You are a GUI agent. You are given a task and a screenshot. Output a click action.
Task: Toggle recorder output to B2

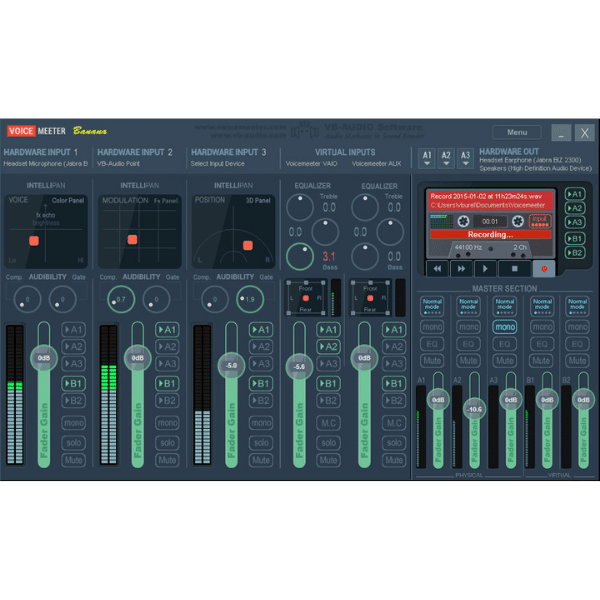click(x=575, y=253)
